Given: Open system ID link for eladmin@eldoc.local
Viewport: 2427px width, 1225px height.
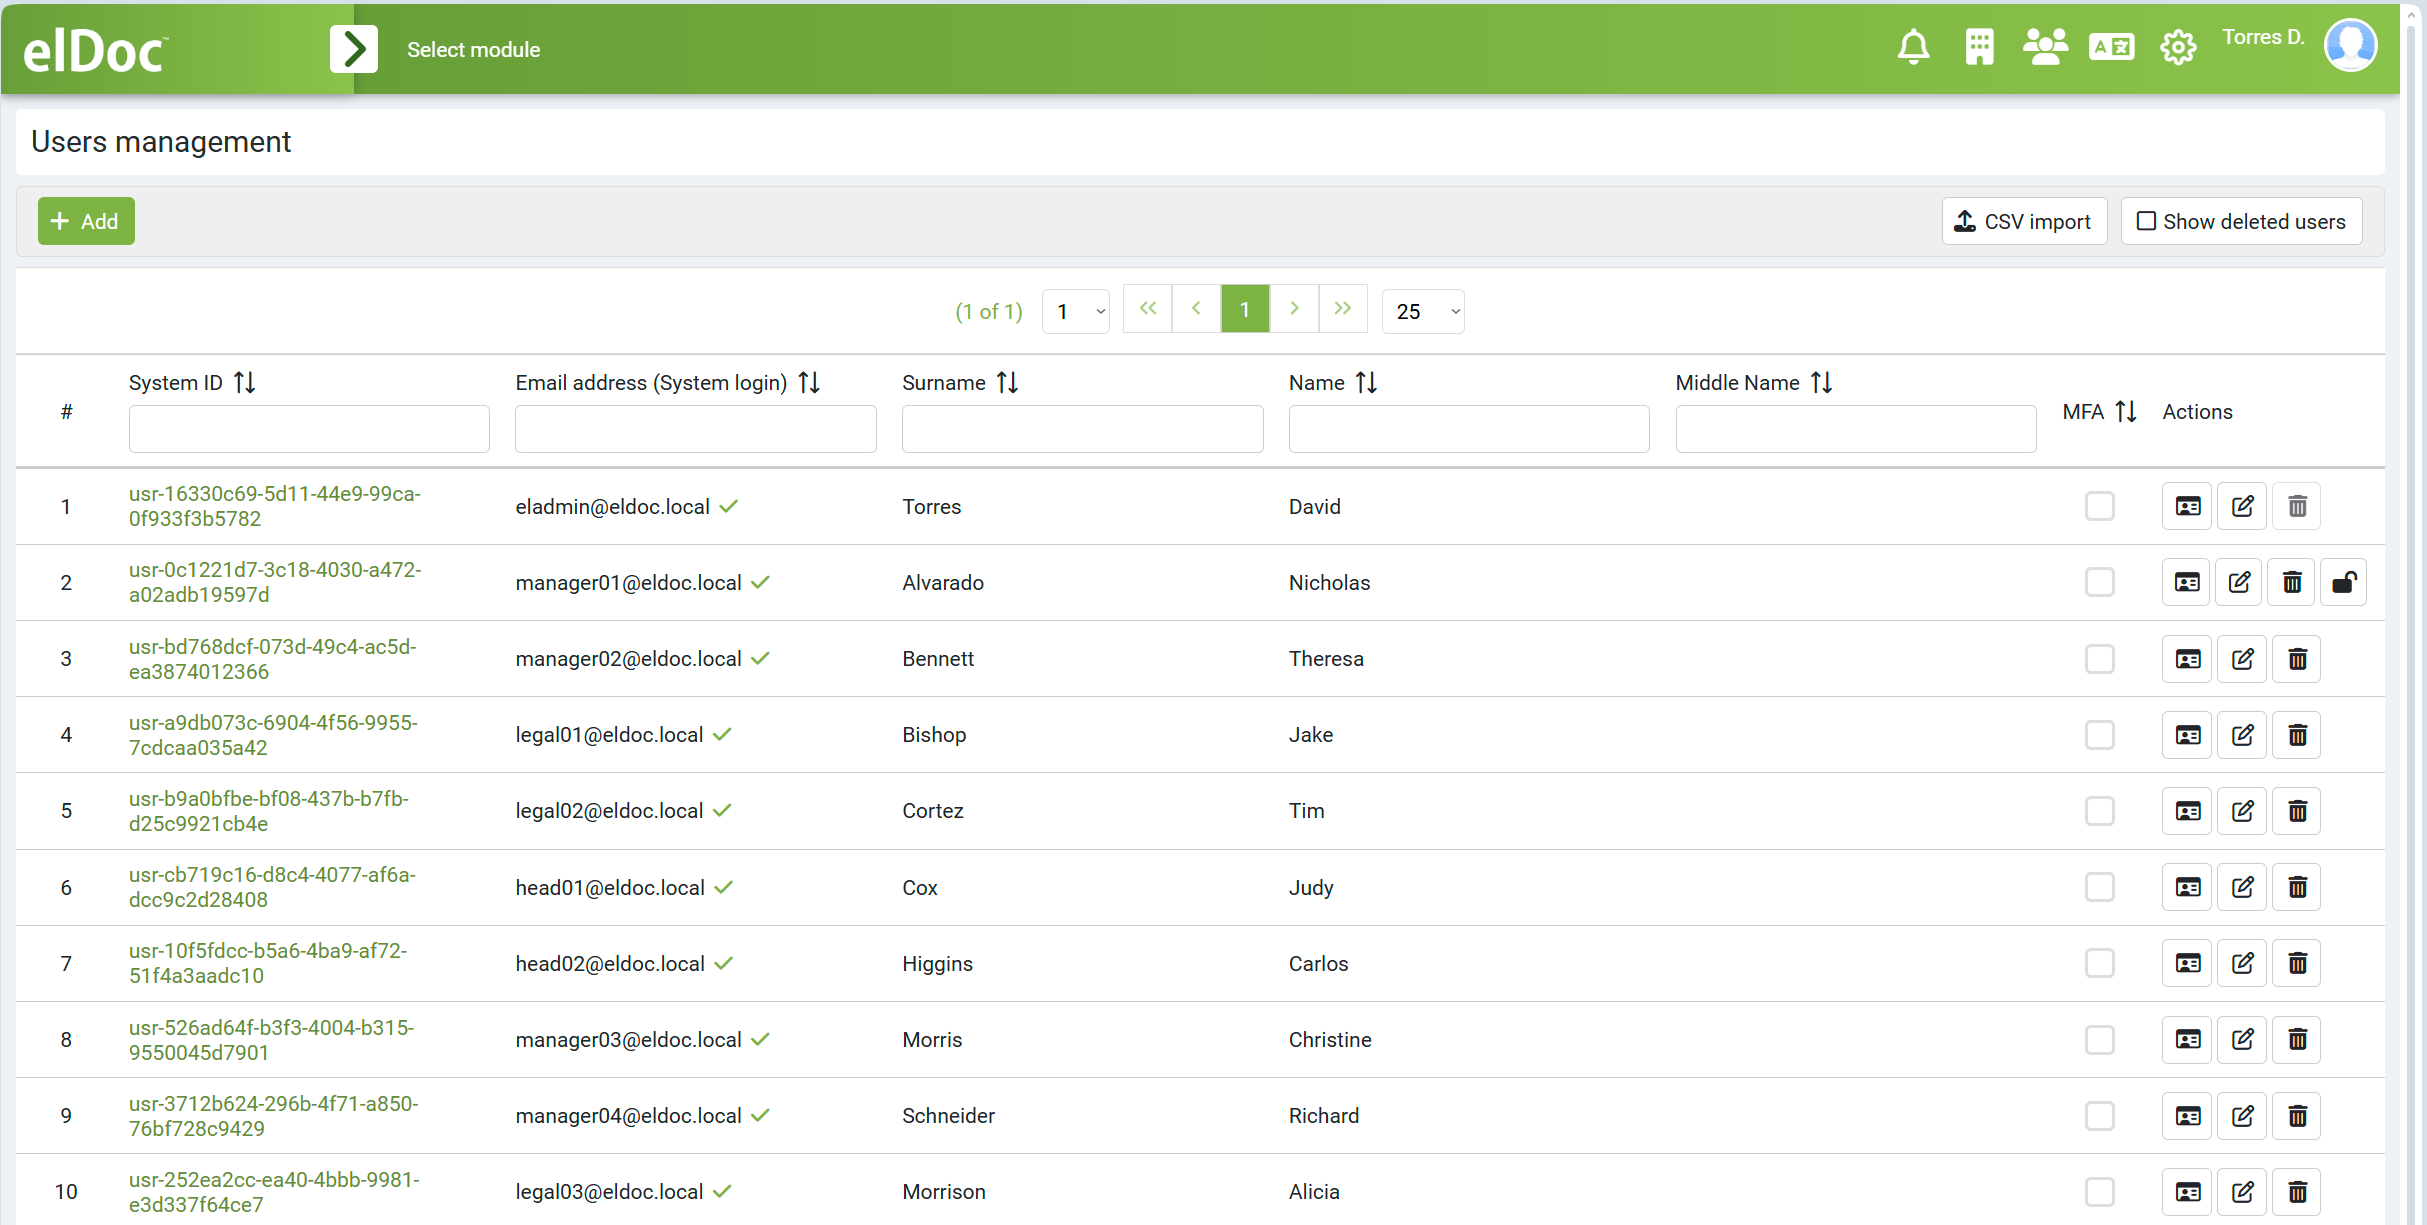Looking at the screenshot, I should [x=275, y=506].
